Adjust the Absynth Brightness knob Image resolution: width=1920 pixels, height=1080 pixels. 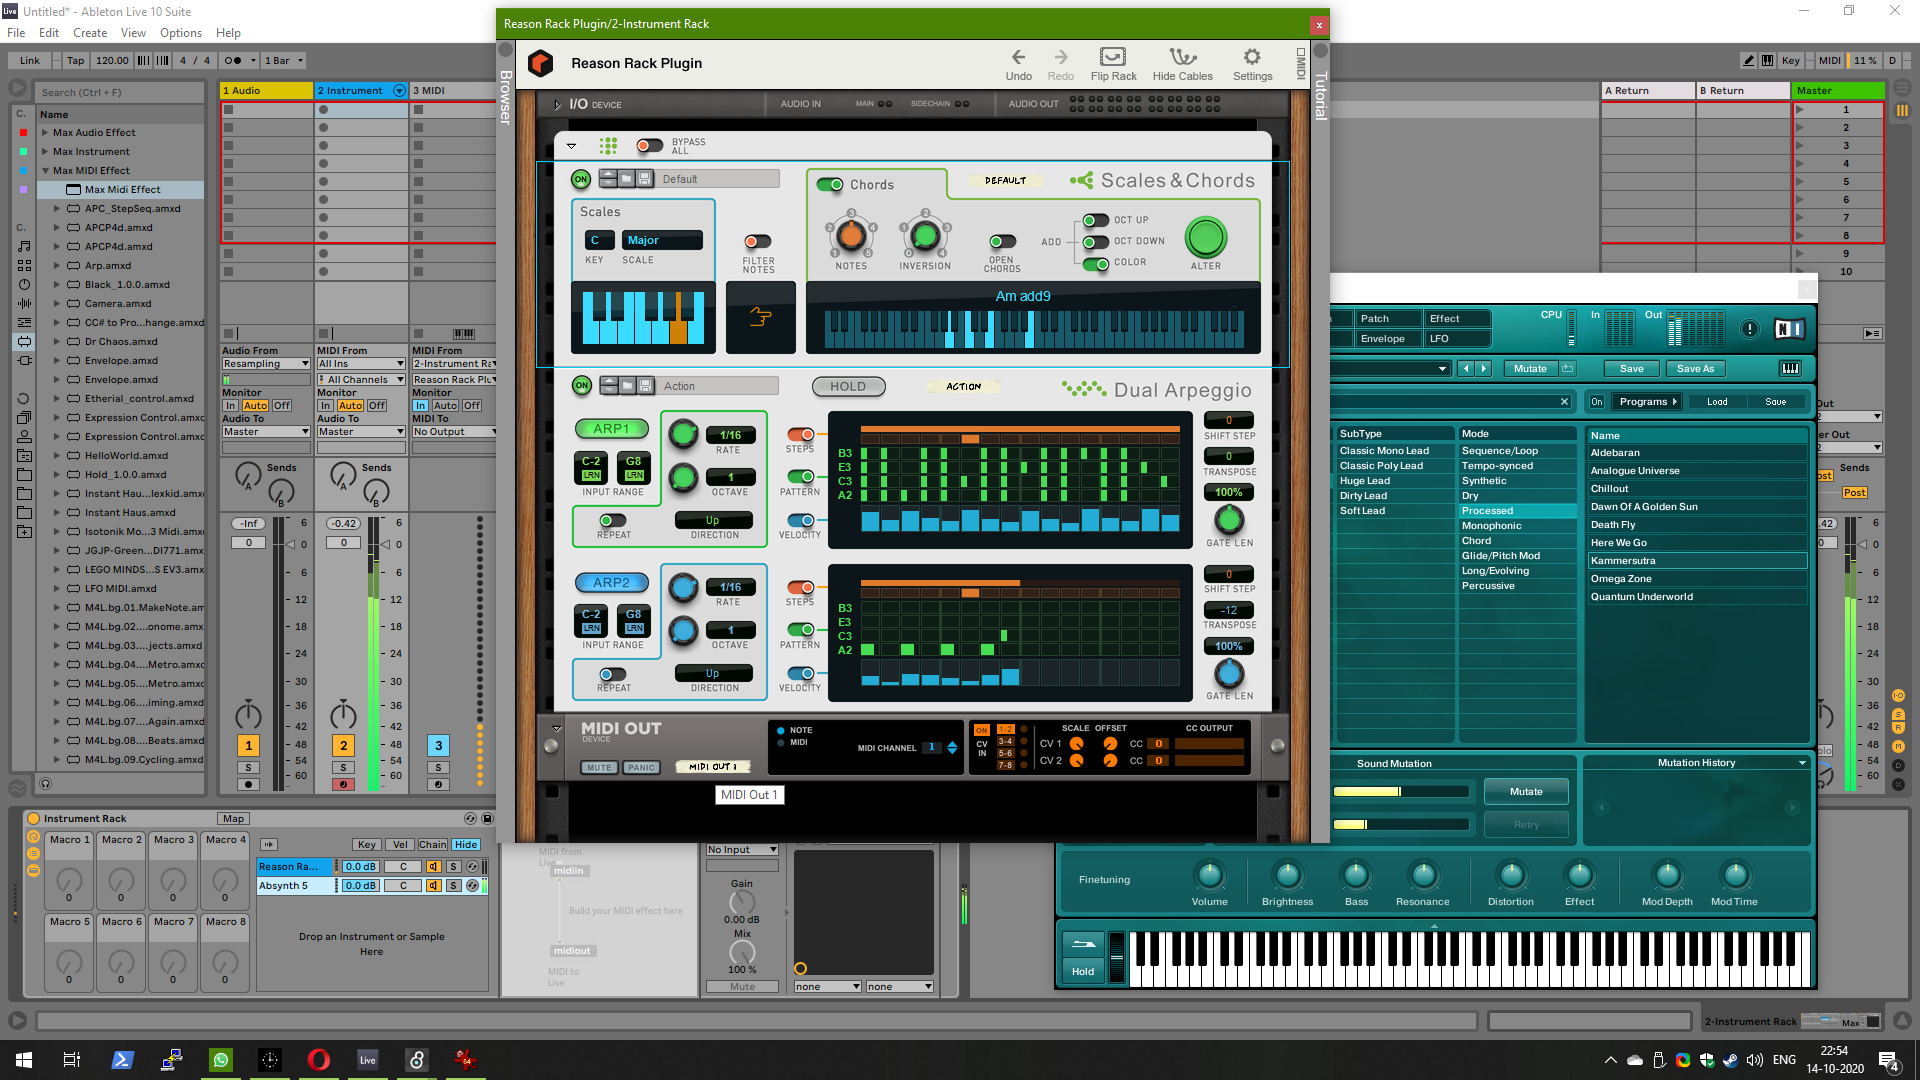click(x=1287, y=876)
